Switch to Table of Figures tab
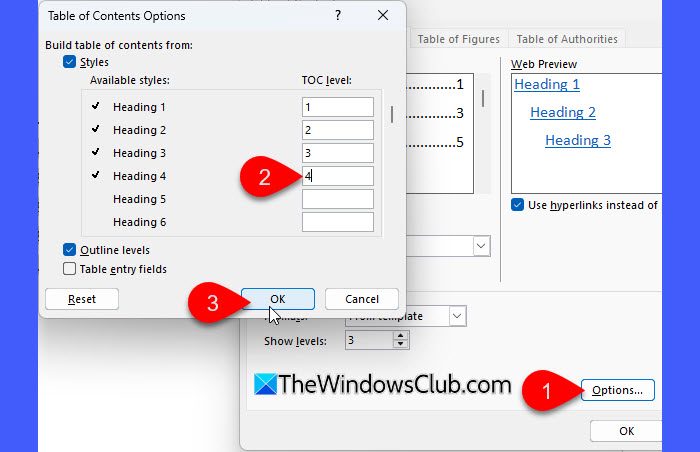Viewport: 700px width, 452px height. [459, 39]
